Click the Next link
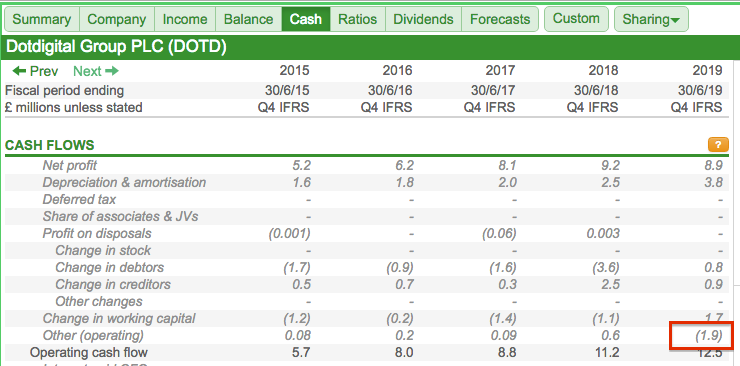The image size is (740, 366). tap(96, 71)
